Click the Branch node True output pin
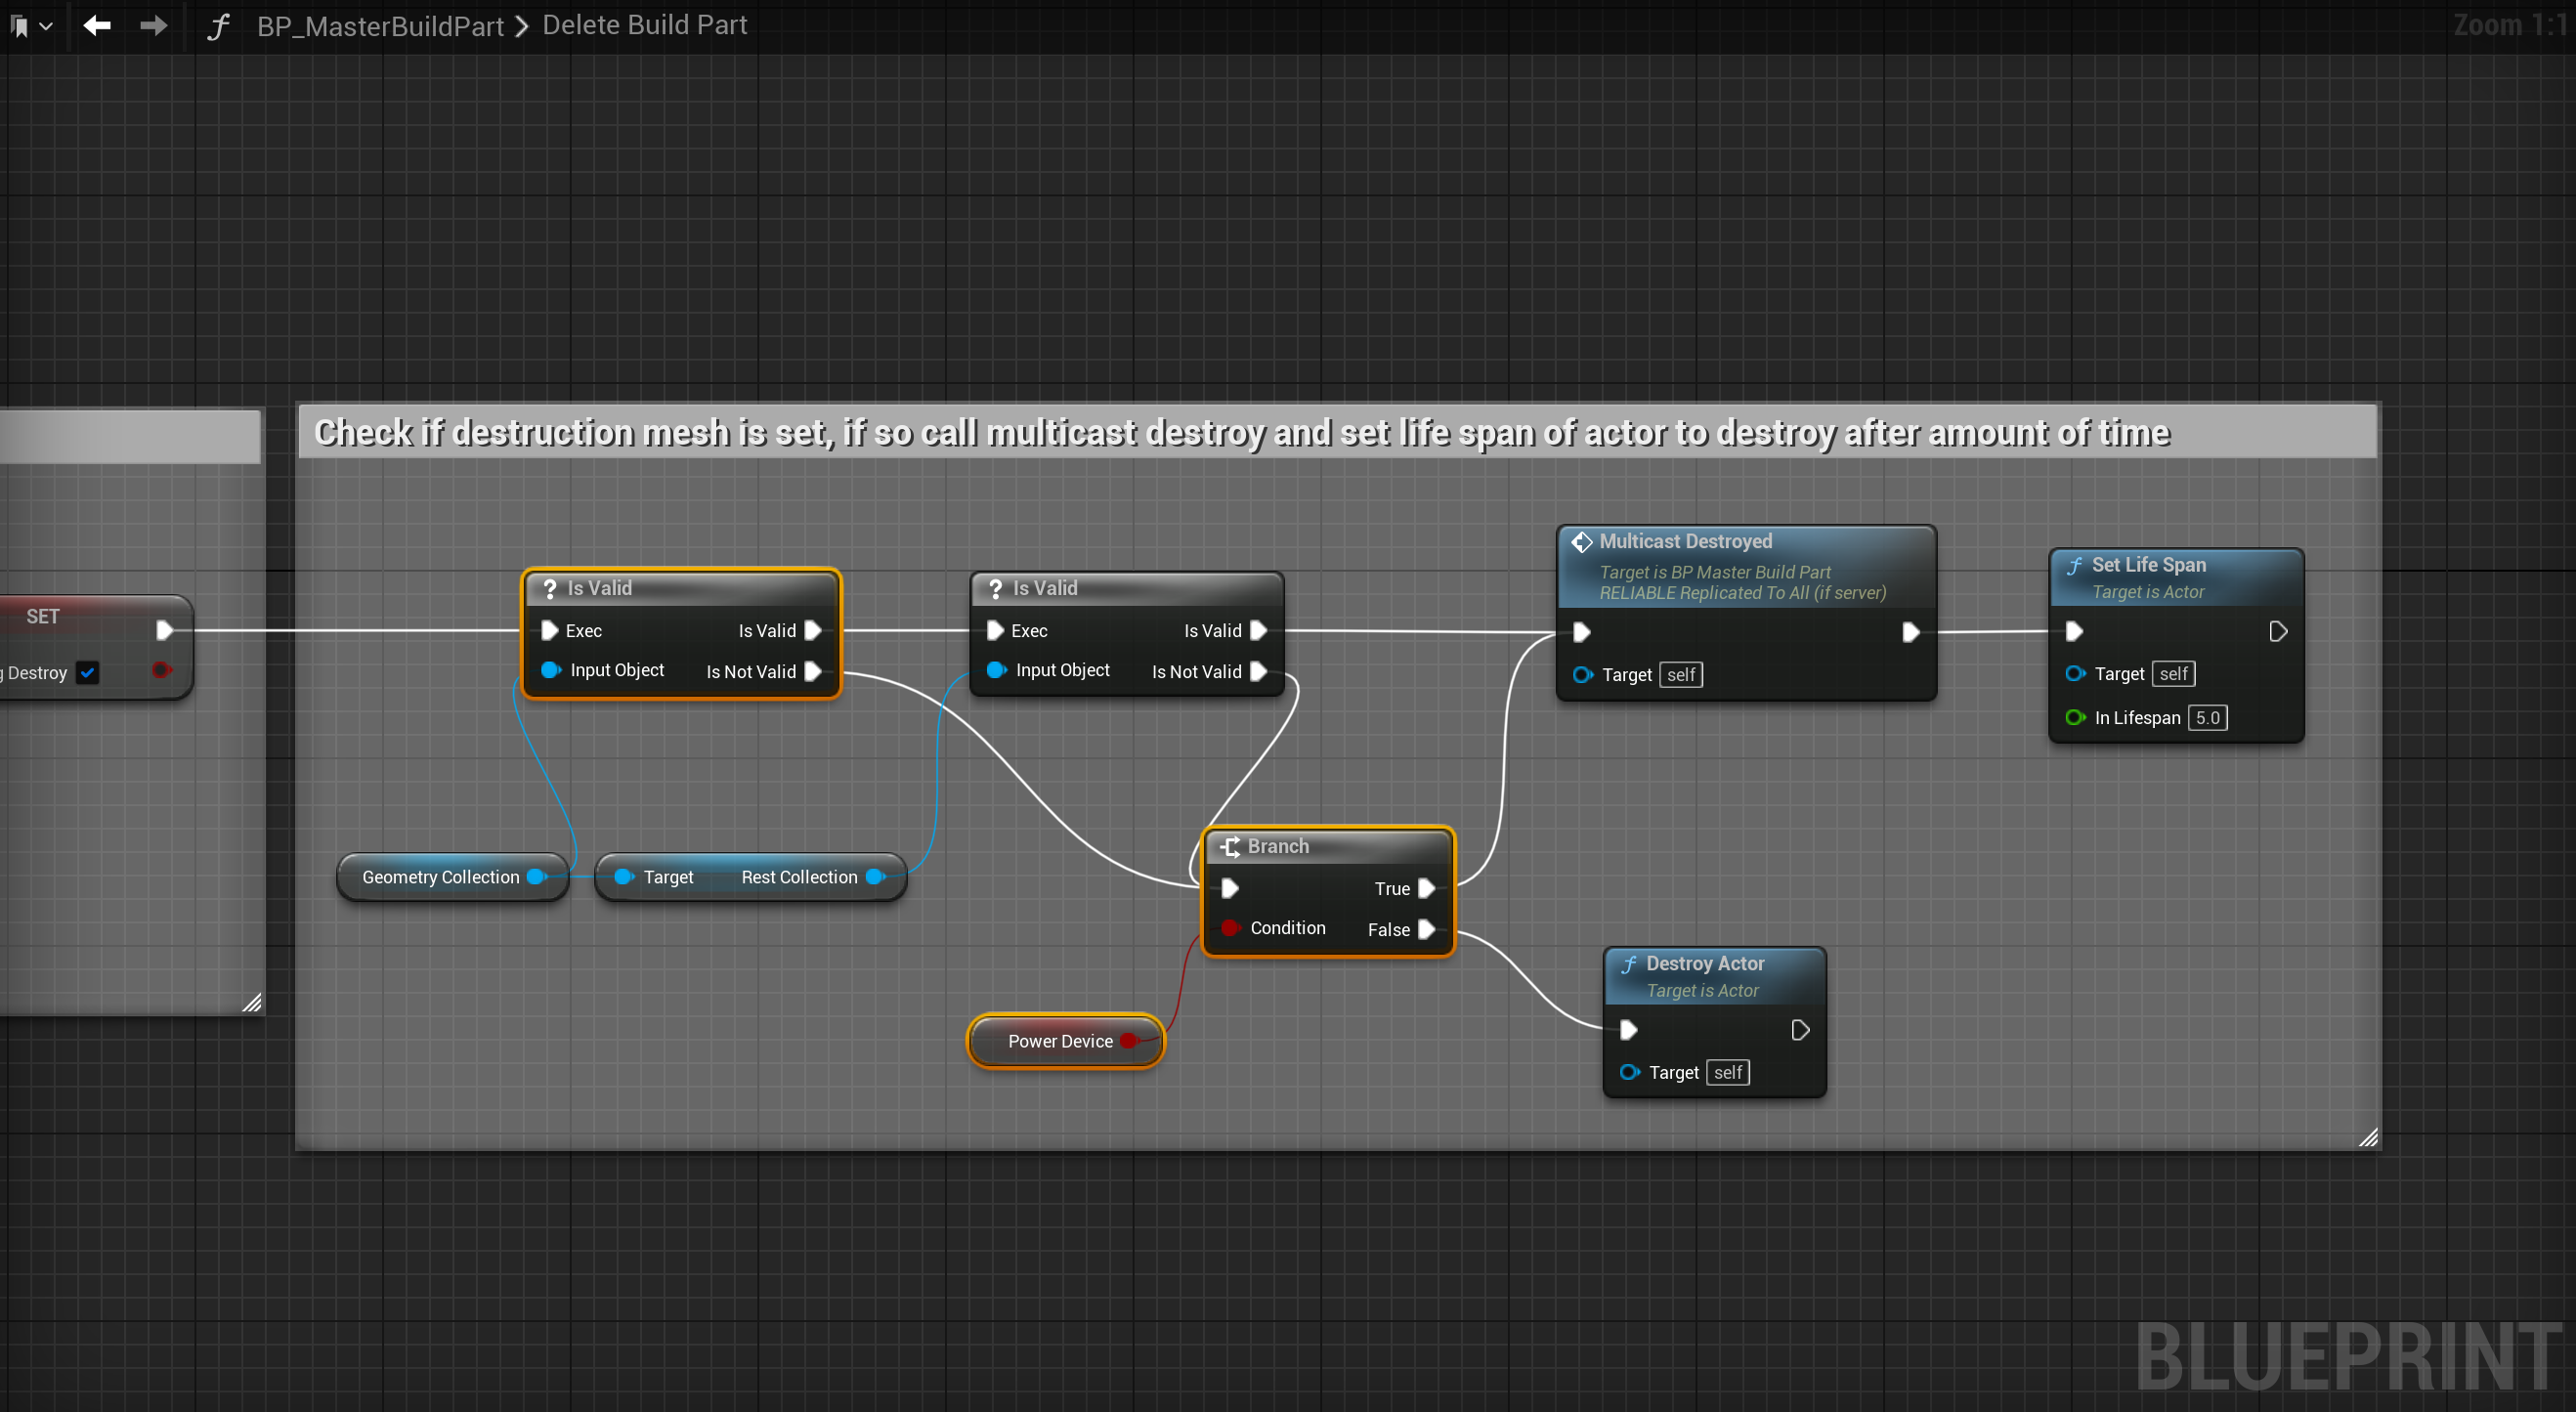The width and height of the screenshot is (2576, 1412). point(1427,889)
